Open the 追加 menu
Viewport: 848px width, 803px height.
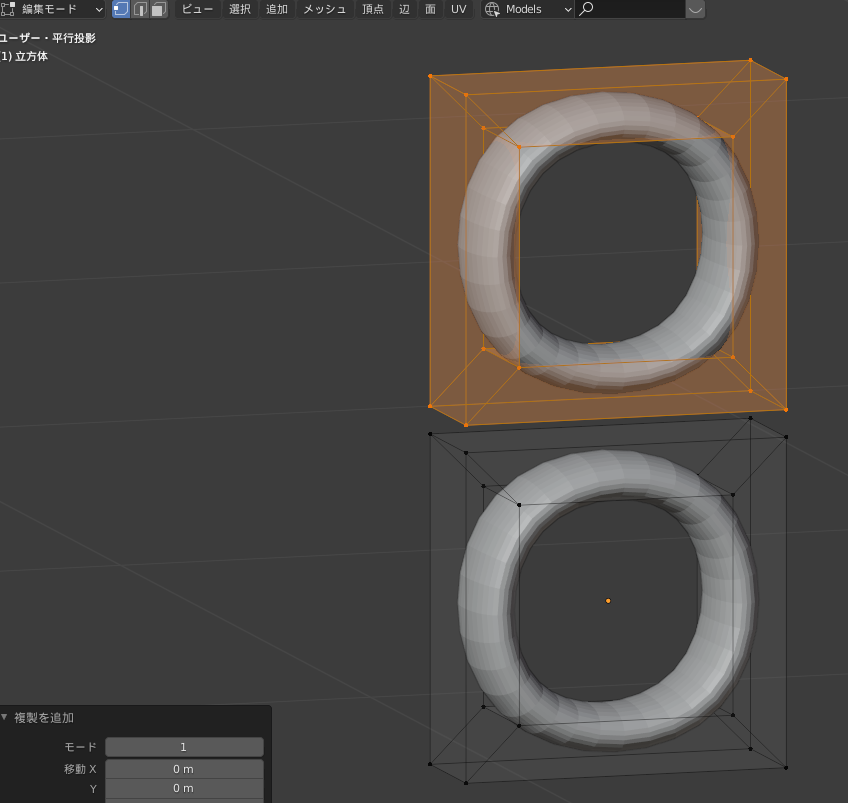coord(277,9)
